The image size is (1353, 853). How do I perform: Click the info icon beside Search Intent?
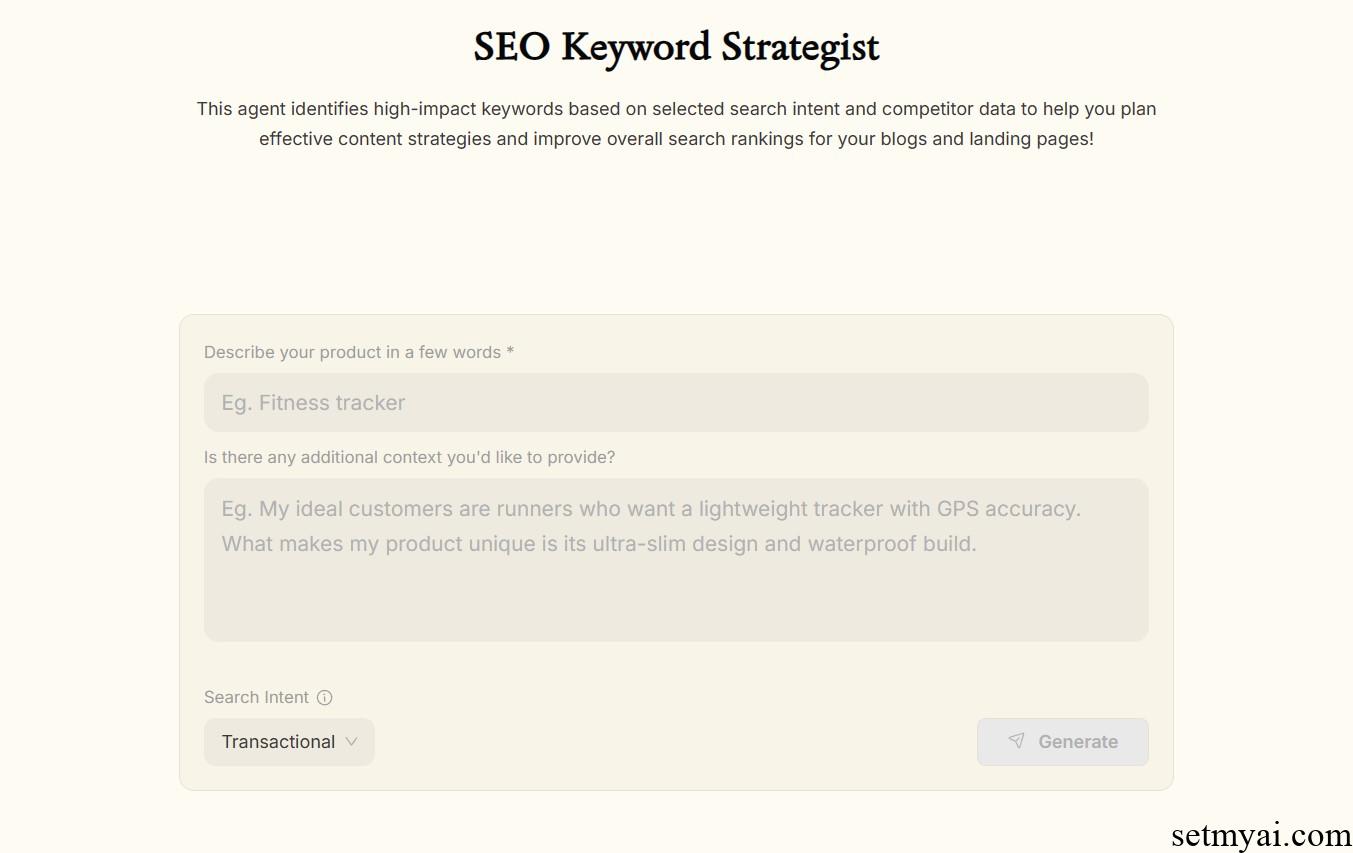point(324,698)
